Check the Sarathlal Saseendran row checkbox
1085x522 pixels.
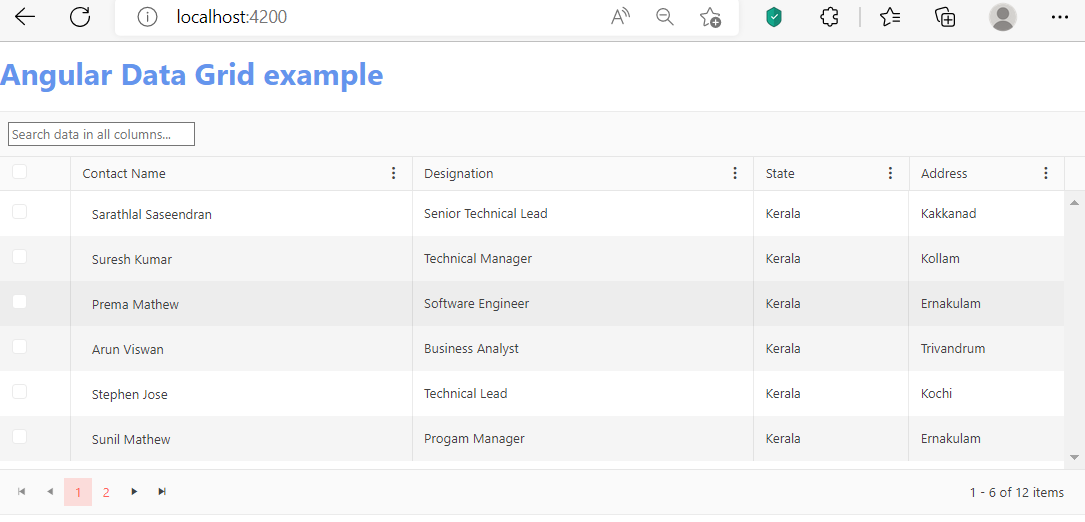coord(20,212)
